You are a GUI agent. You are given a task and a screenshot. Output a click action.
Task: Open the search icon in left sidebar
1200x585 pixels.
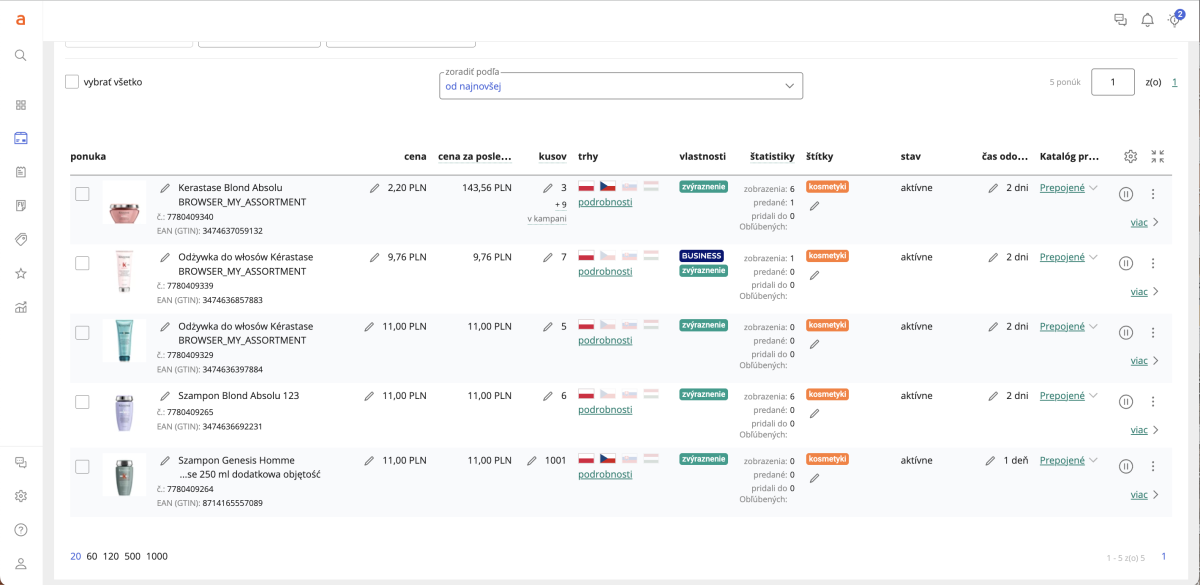21,55
